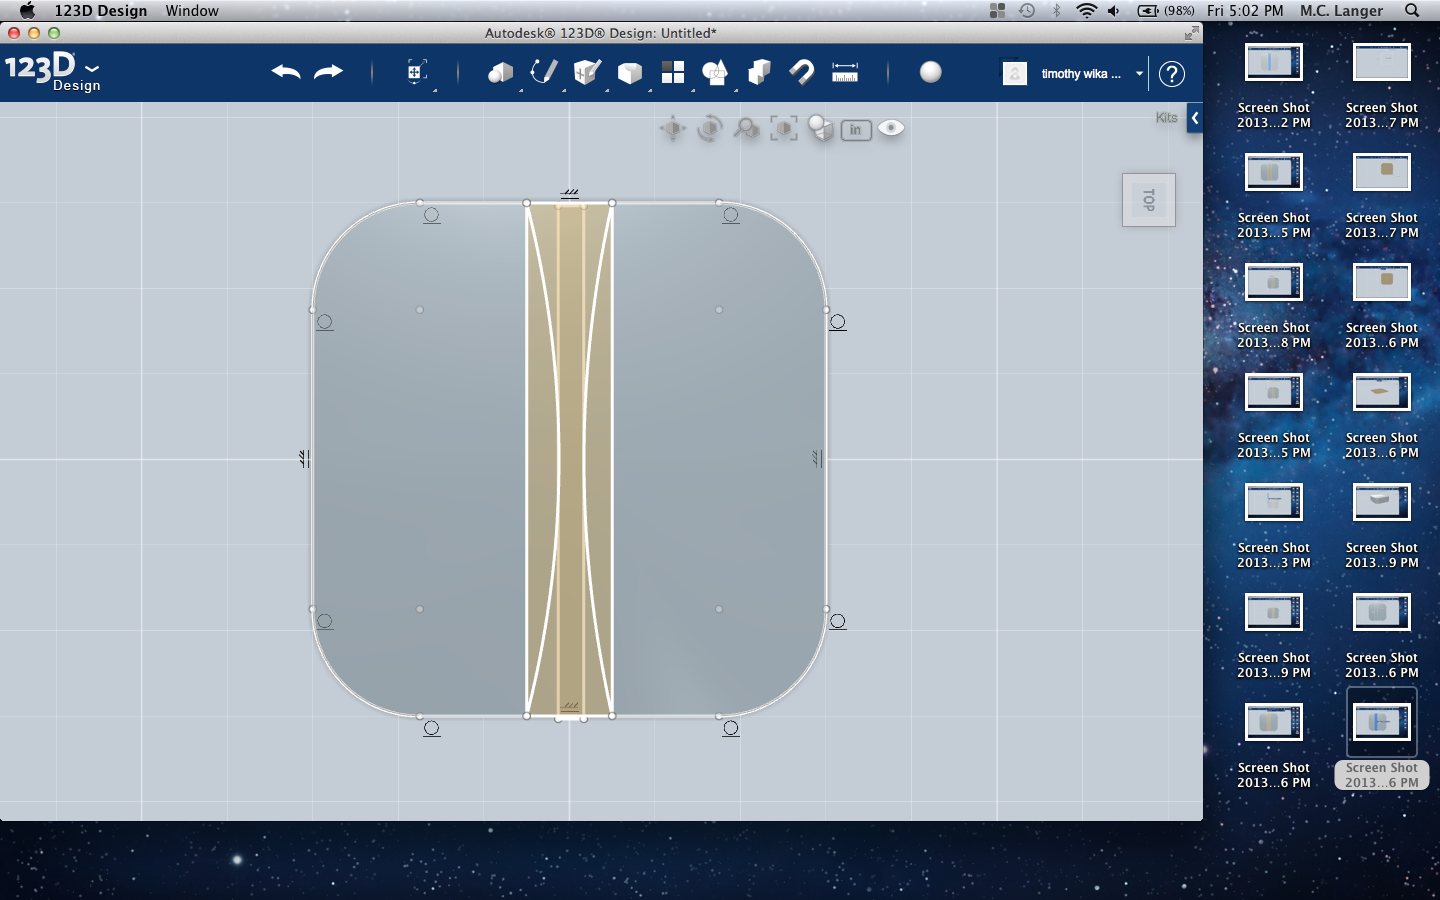The image size is (1440, 900).
Task: Open the Material sphere picker
Action: pos(931,72)
